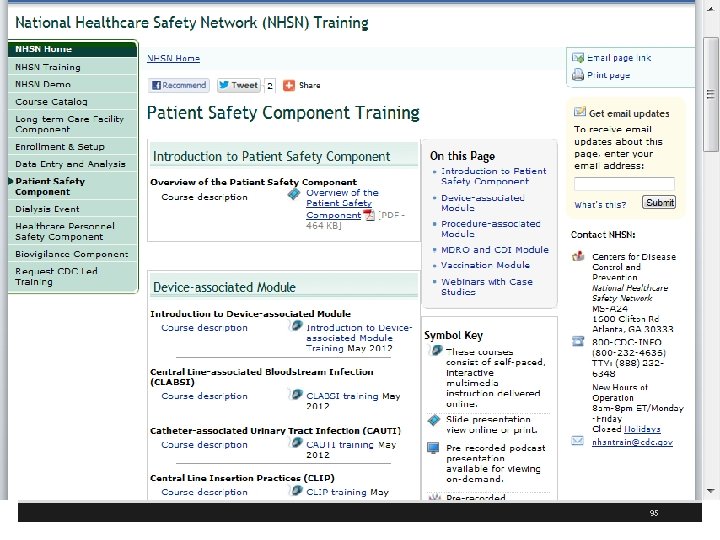Click the scrollbar down arrow

(711, 491)
